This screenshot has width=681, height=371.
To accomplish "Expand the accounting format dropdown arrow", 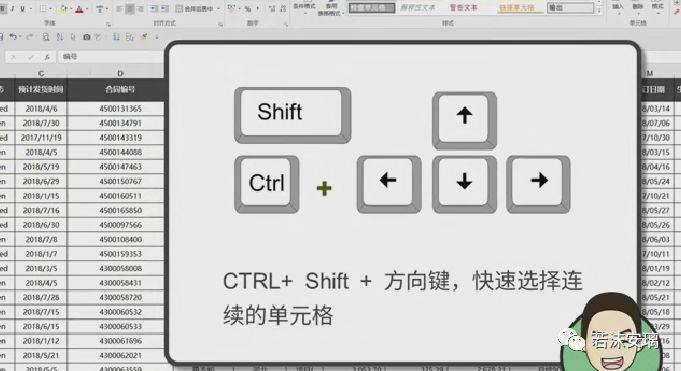I will click(239, 9).
